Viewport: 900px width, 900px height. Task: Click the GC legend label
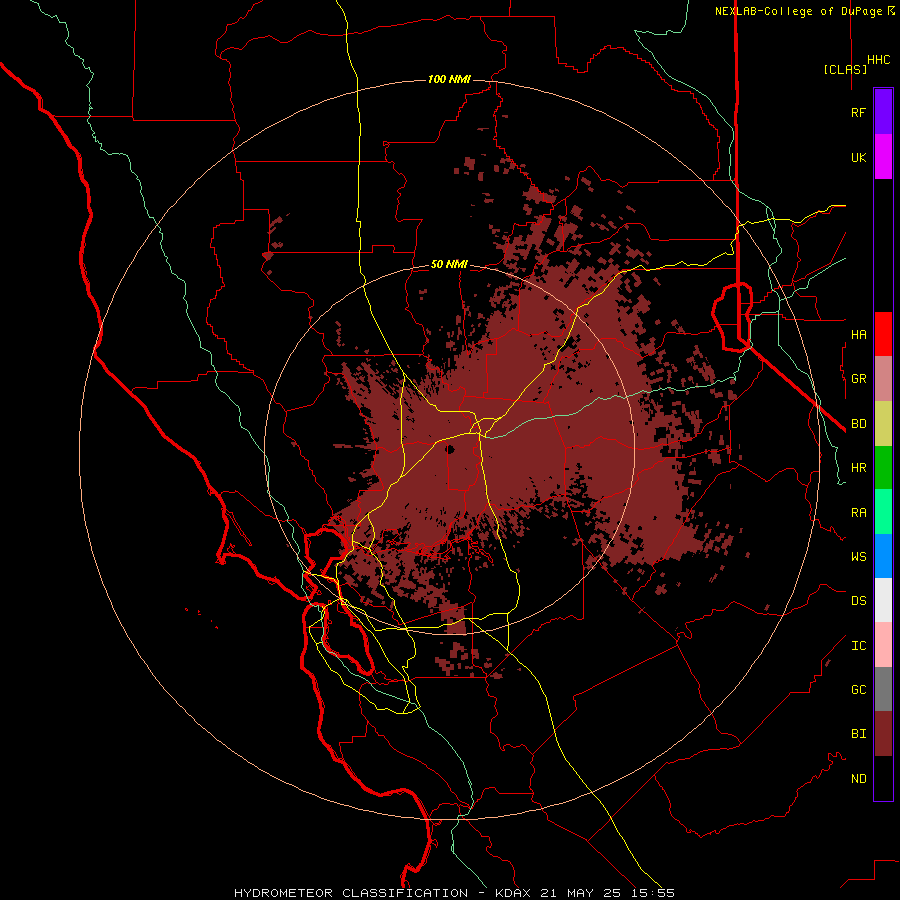click(x=858, y=690)
